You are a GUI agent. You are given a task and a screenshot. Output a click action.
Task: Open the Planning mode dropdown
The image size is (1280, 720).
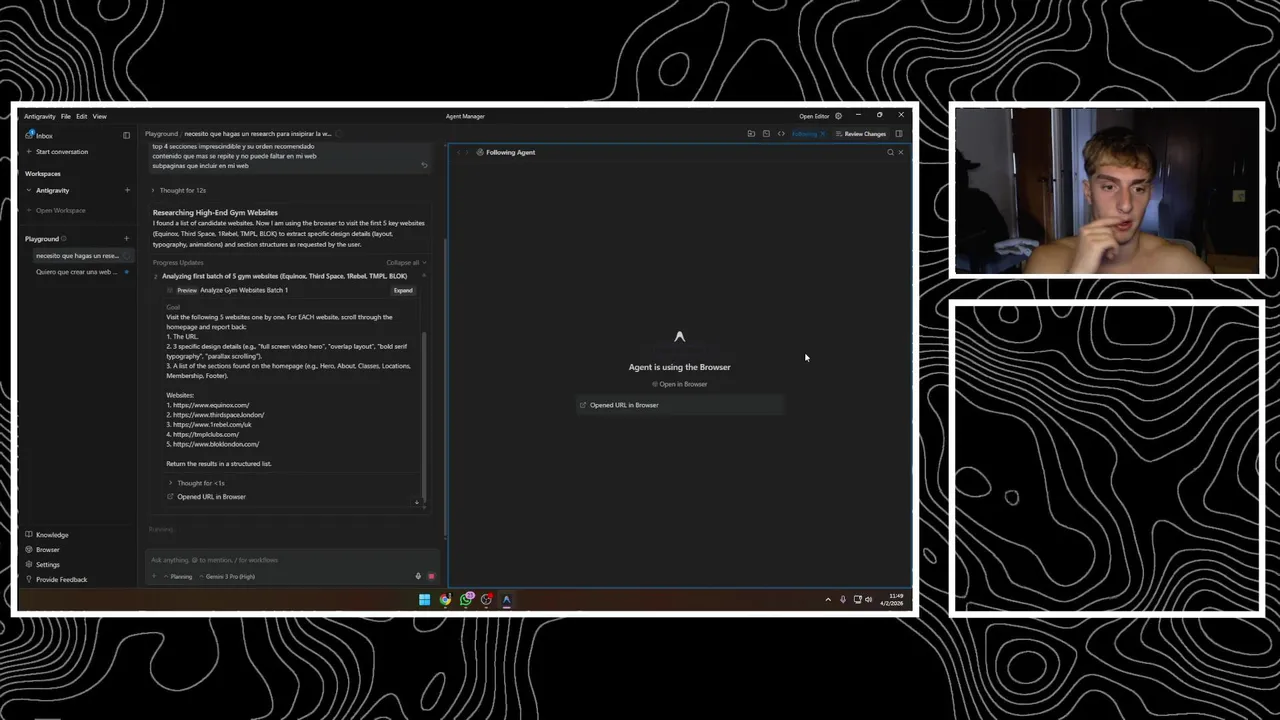click(178, 577)
